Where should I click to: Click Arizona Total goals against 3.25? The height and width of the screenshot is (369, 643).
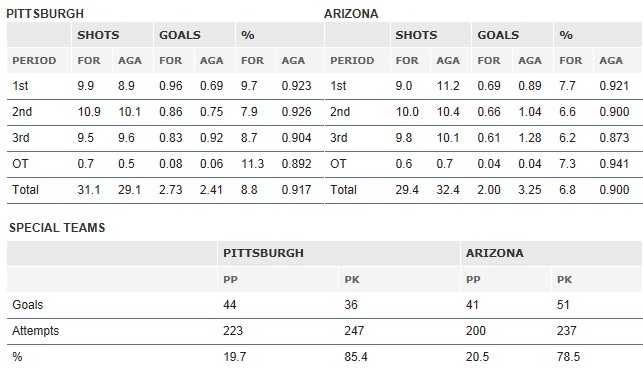click(529, 190)
